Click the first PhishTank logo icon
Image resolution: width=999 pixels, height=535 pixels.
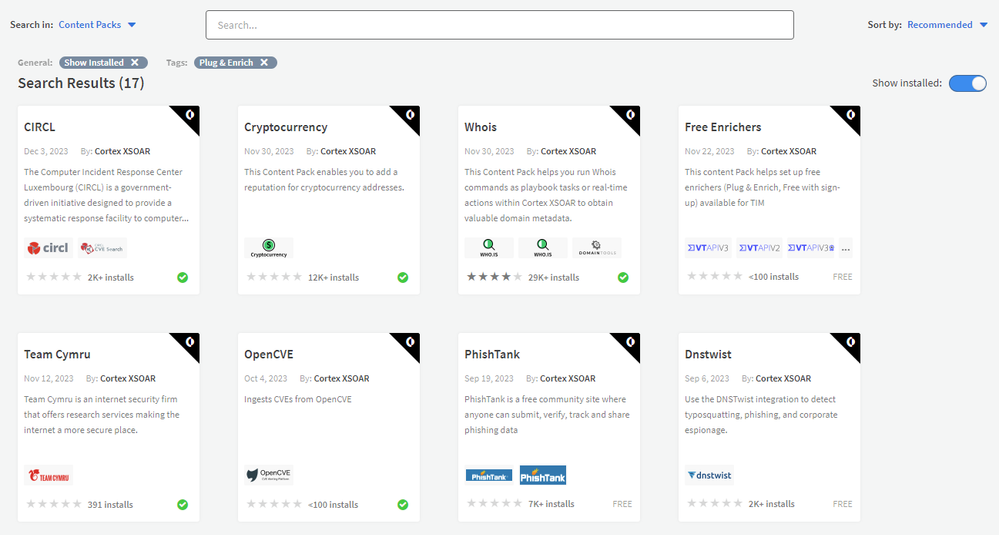click(x=489, y=475)
